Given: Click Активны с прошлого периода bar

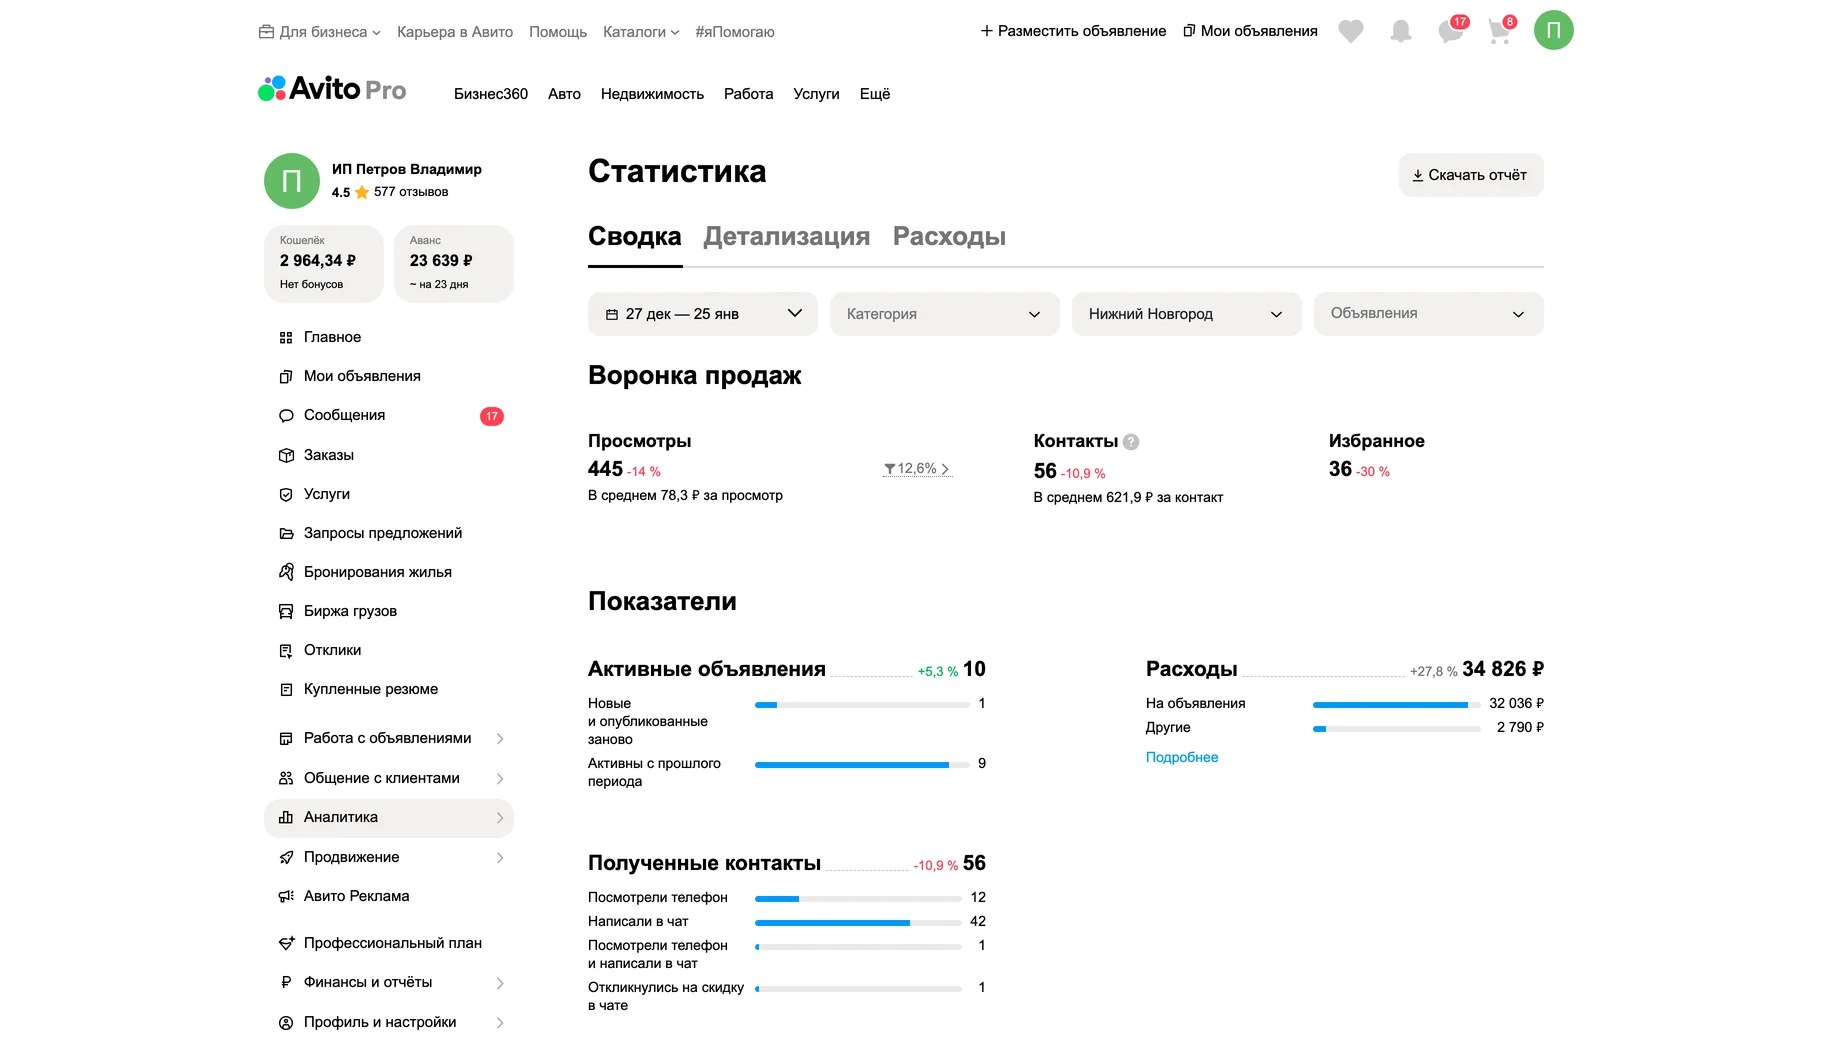Looking at the screenshot, I should (x=862, y=765).
